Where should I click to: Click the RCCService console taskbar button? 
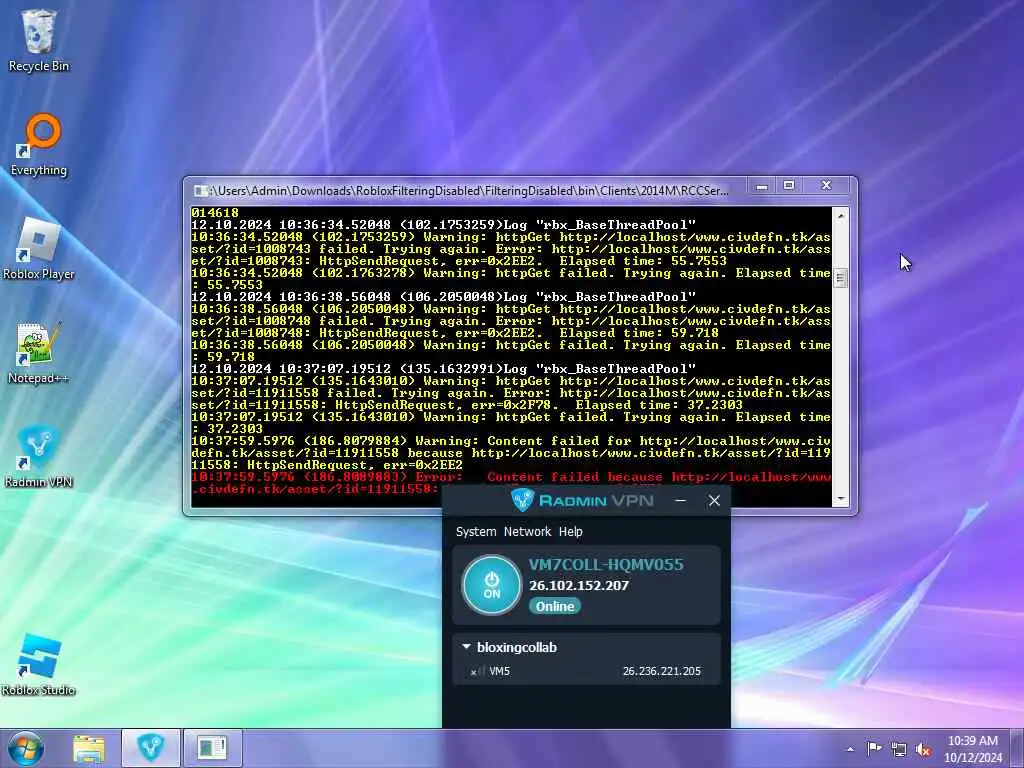coord(212,748)
